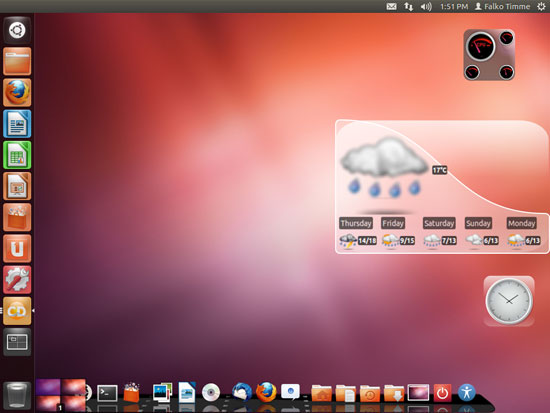Viewport: 550px width, 413px height.
Task: Open the accessibility icon in the dock
Action: coord(467,392)
